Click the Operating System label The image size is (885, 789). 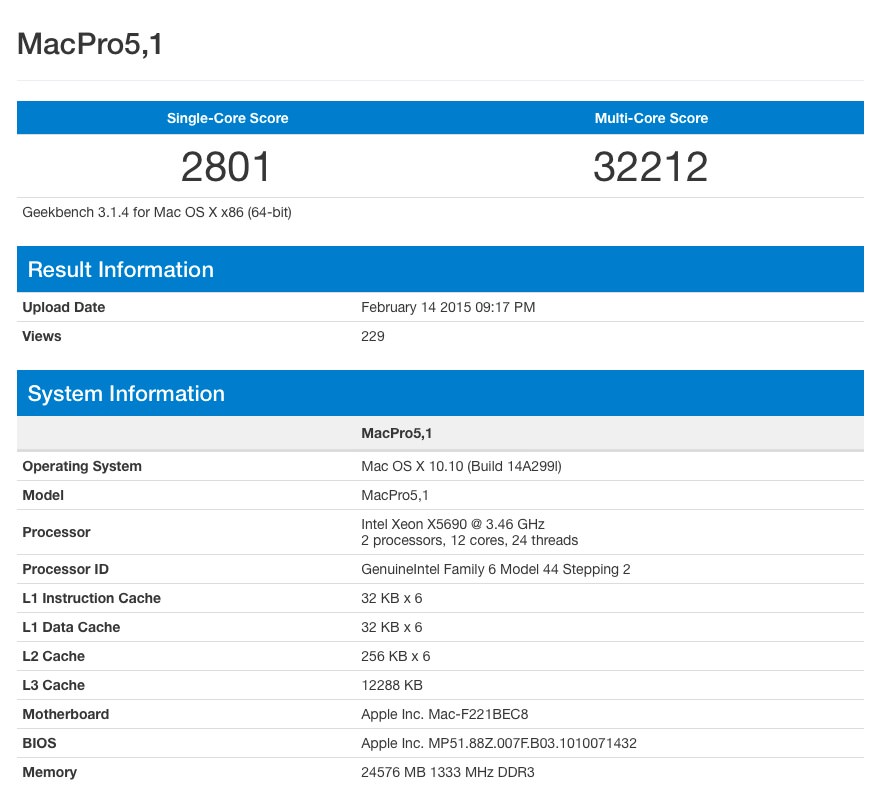tap(82, 466)
